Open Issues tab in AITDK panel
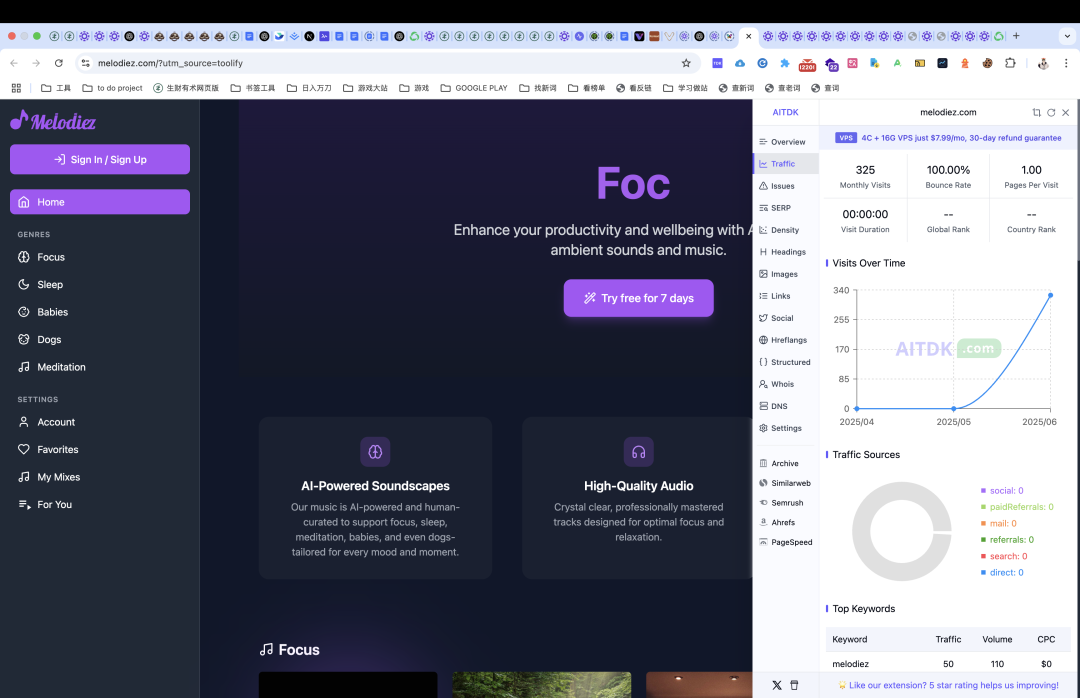The width and height of the screenshot is (1080, 698). pyautogui.click(x=785, y=186)
